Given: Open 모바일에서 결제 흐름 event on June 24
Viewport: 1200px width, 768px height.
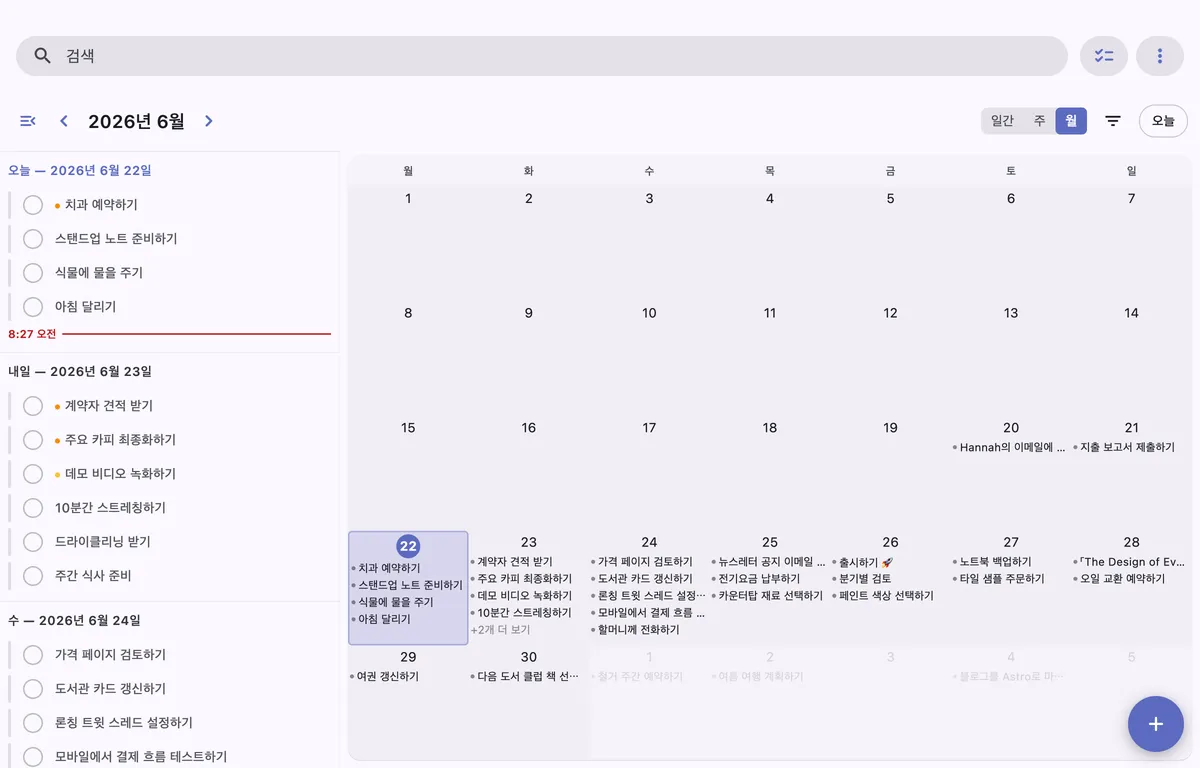Looking at the screenshot, I should coord(648,613).
